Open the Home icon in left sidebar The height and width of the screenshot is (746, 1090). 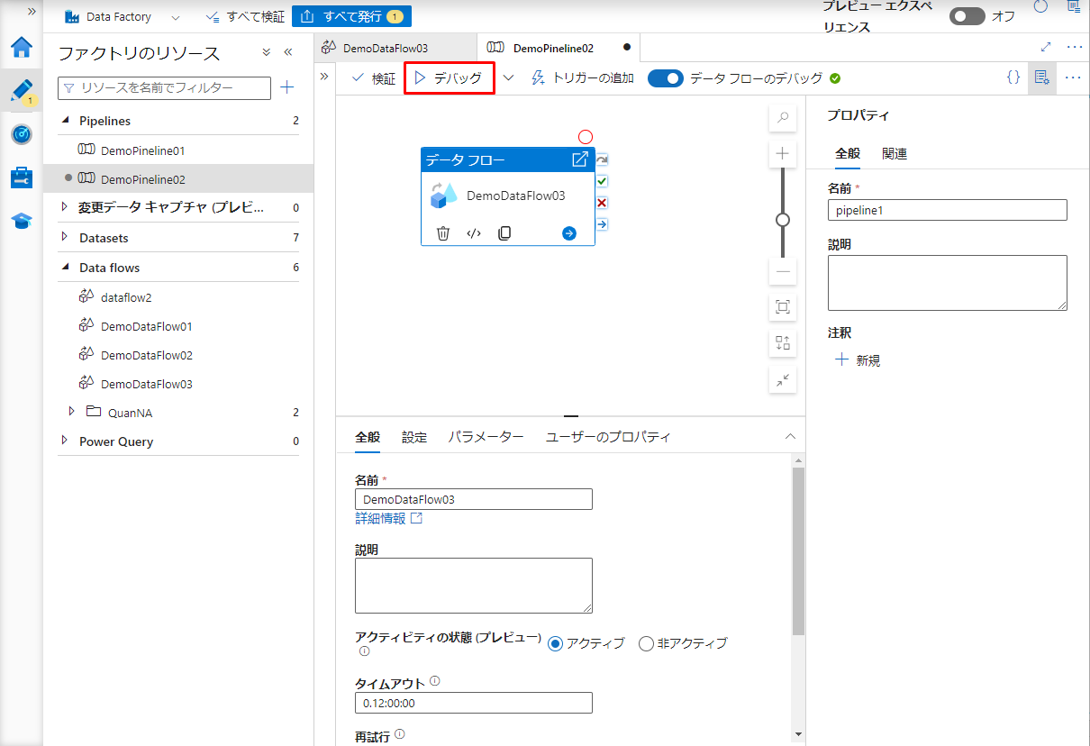pos(22,47)
